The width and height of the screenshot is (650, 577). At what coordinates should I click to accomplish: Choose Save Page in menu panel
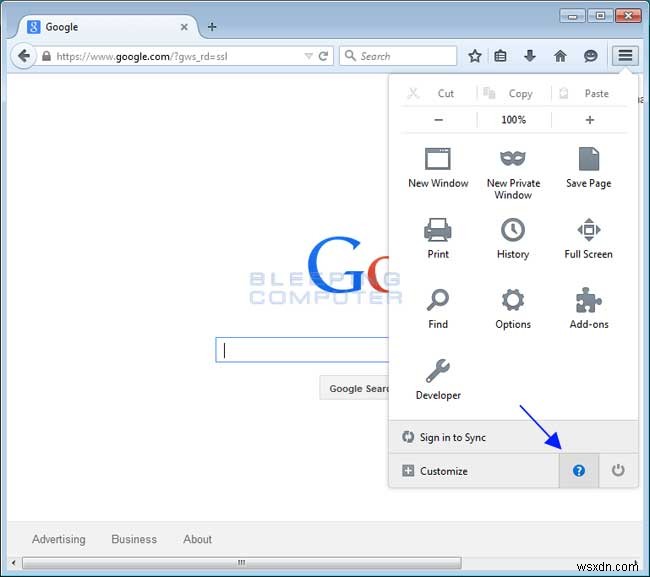click(x=589, y=168)
